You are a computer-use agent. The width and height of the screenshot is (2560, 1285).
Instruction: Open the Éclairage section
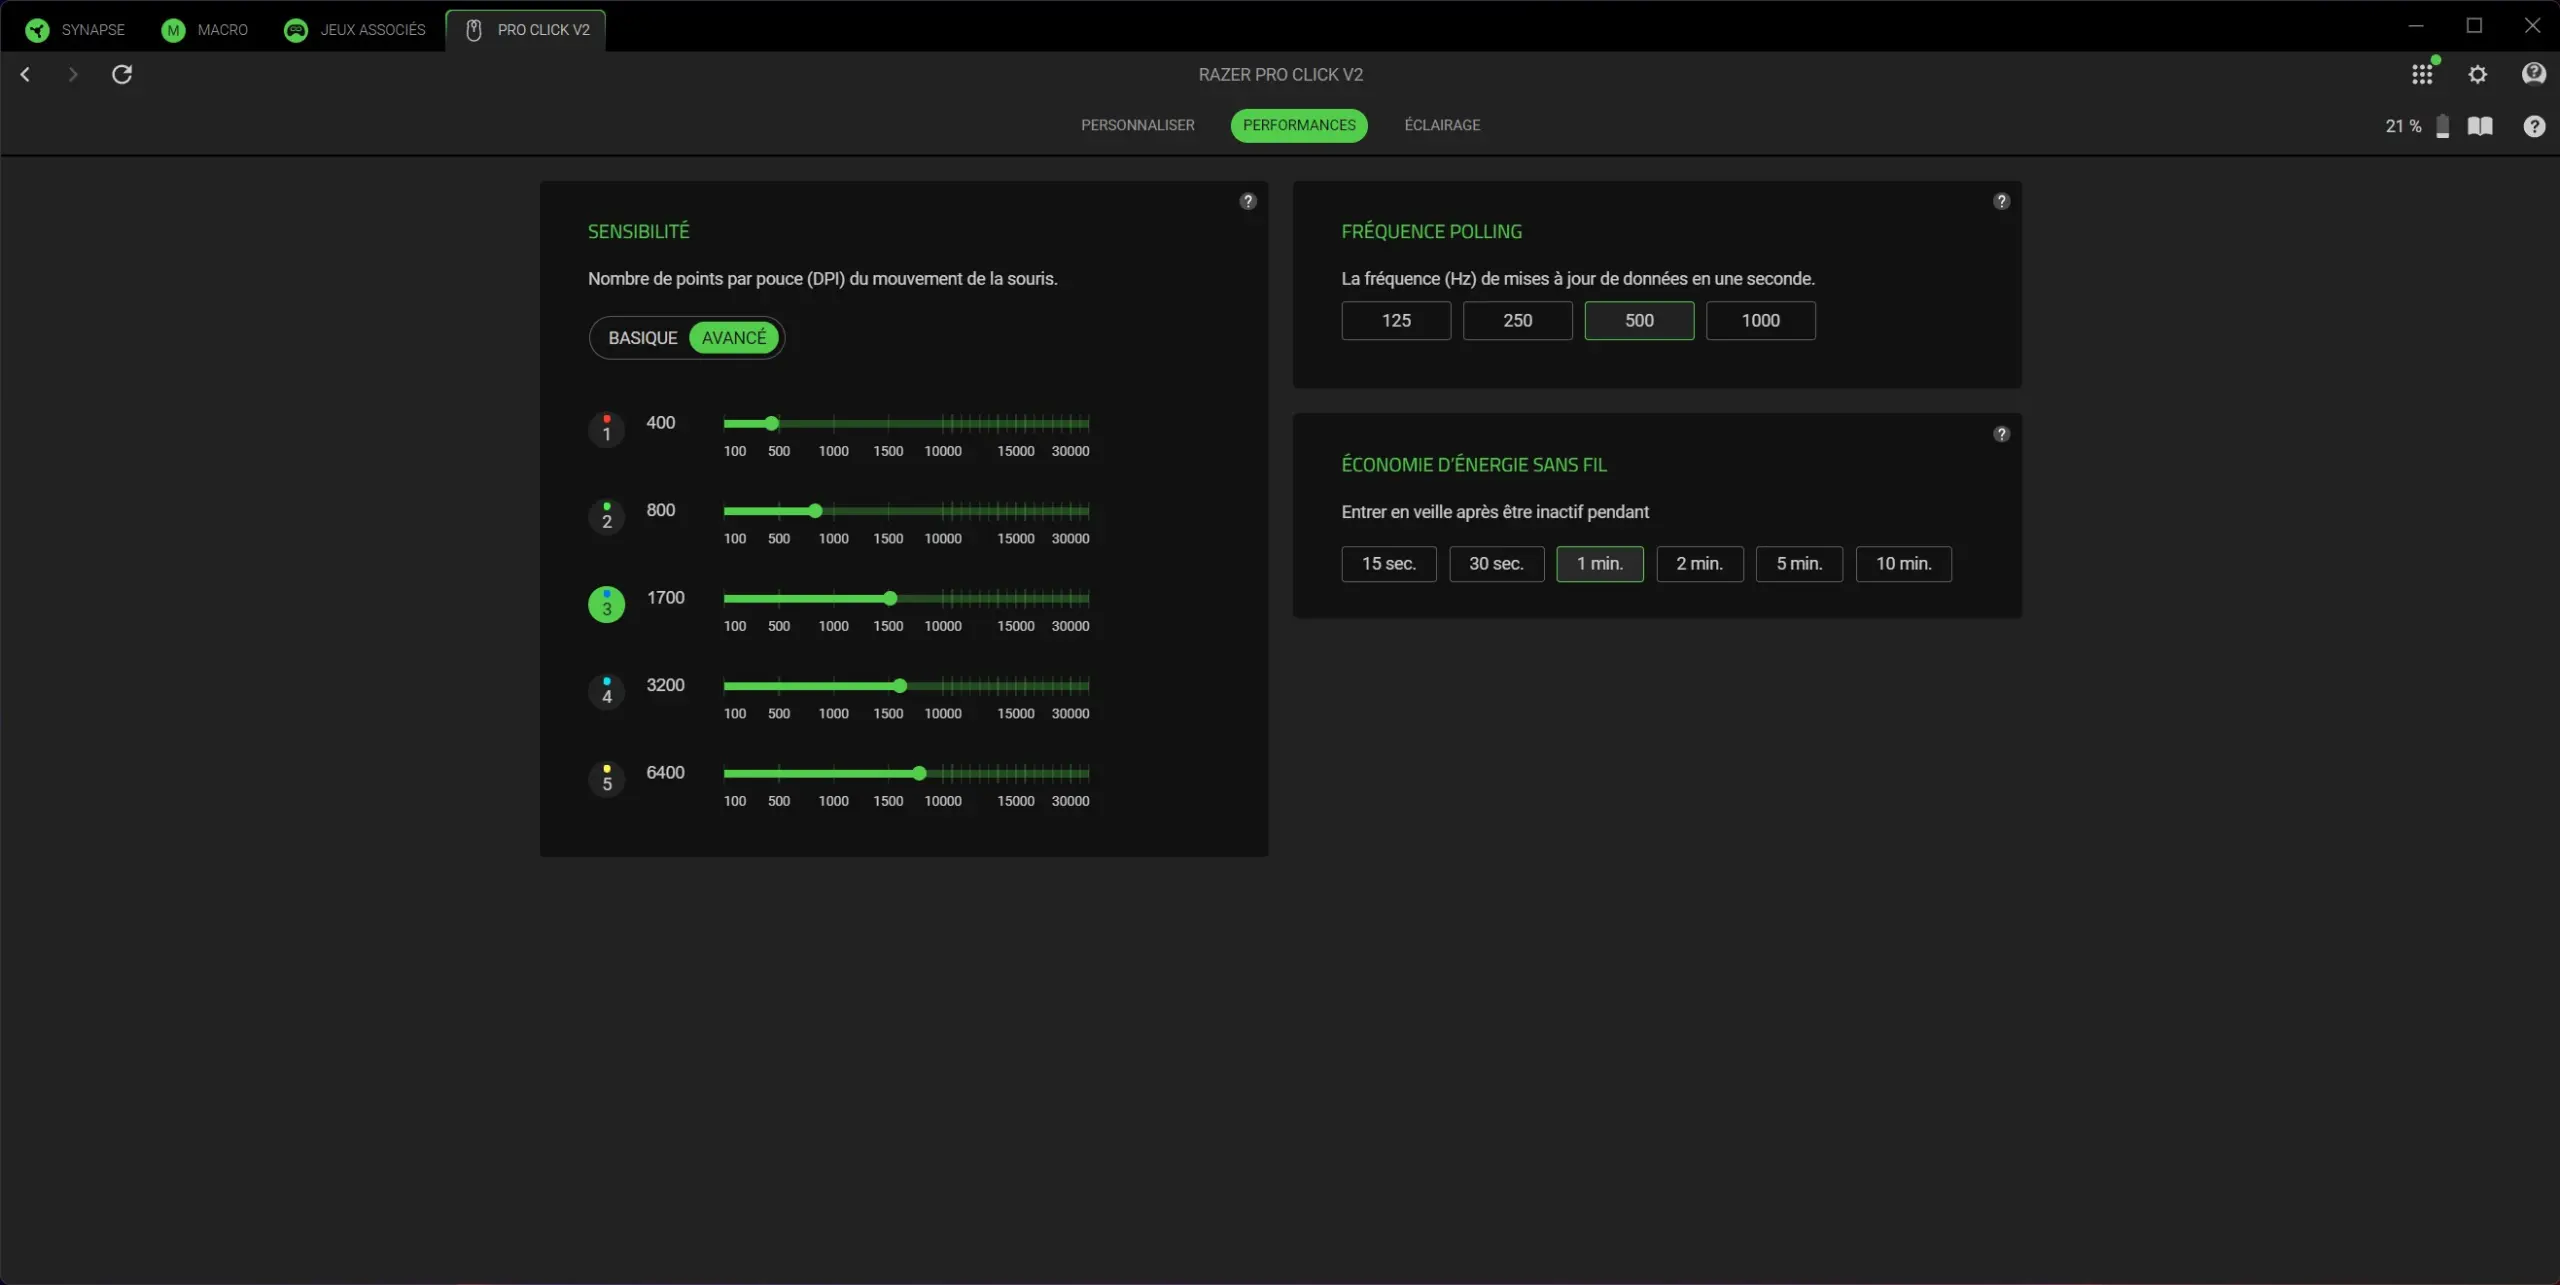tap(1442, 125)
